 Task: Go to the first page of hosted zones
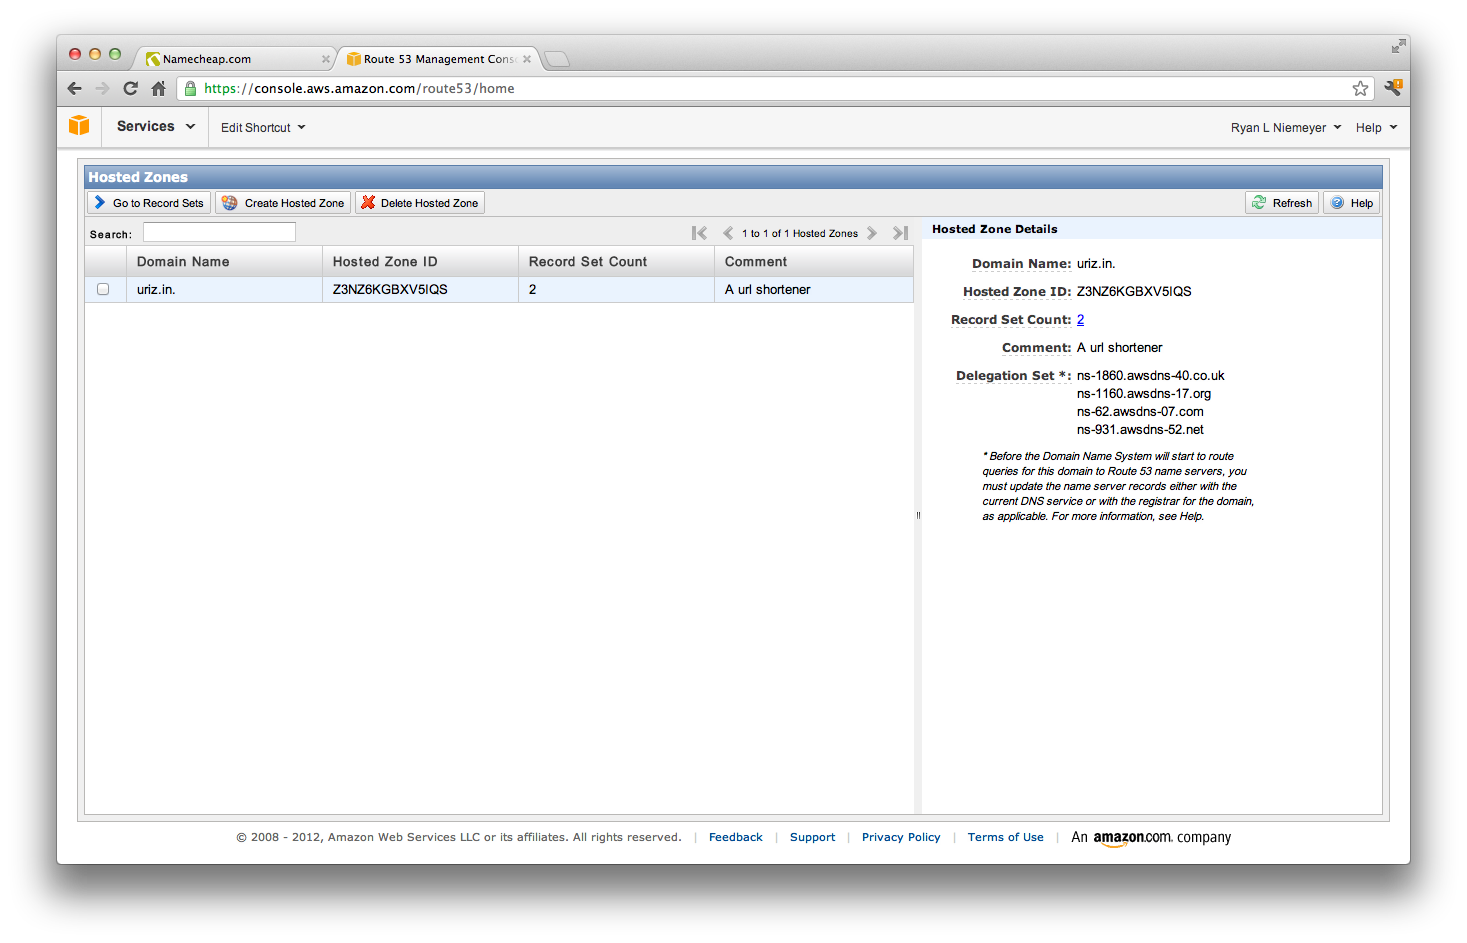tap(699, 233)
